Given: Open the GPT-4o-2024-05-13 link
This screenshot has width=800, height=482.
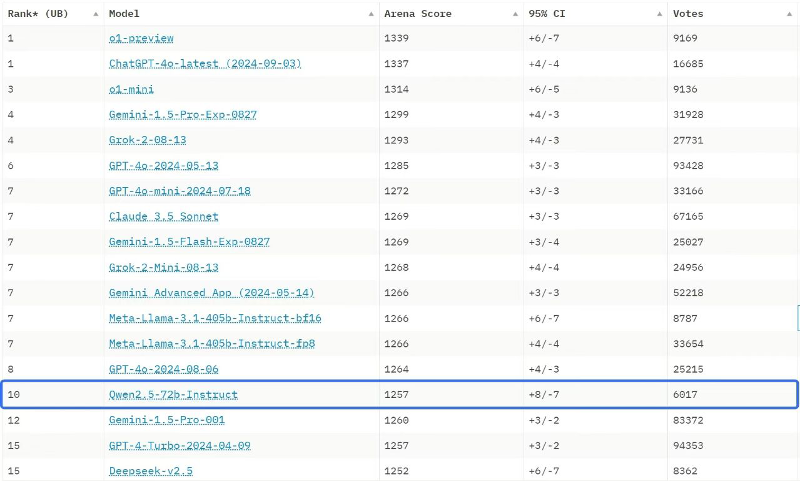Looking at the screenshot, I should coord(163,165).
